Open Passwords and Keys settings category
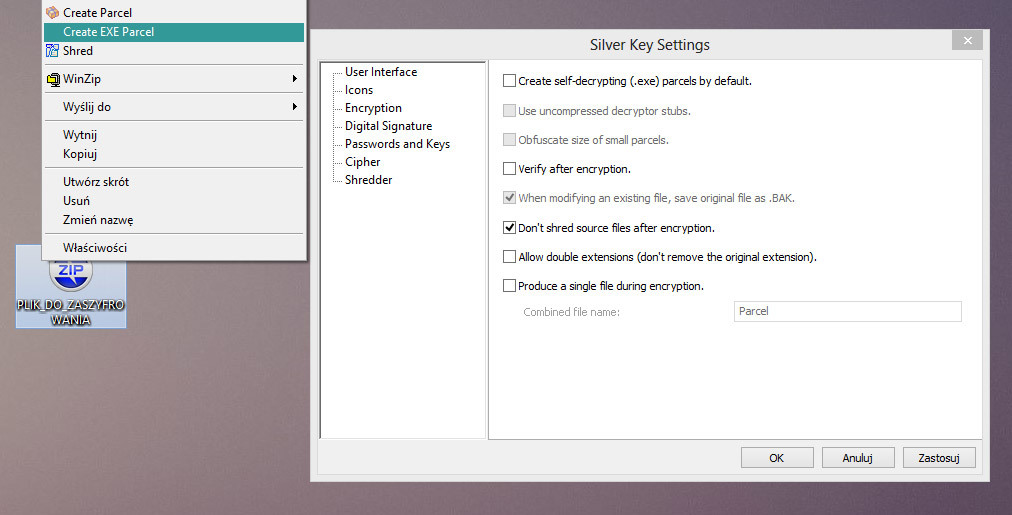 coord(397,144)
